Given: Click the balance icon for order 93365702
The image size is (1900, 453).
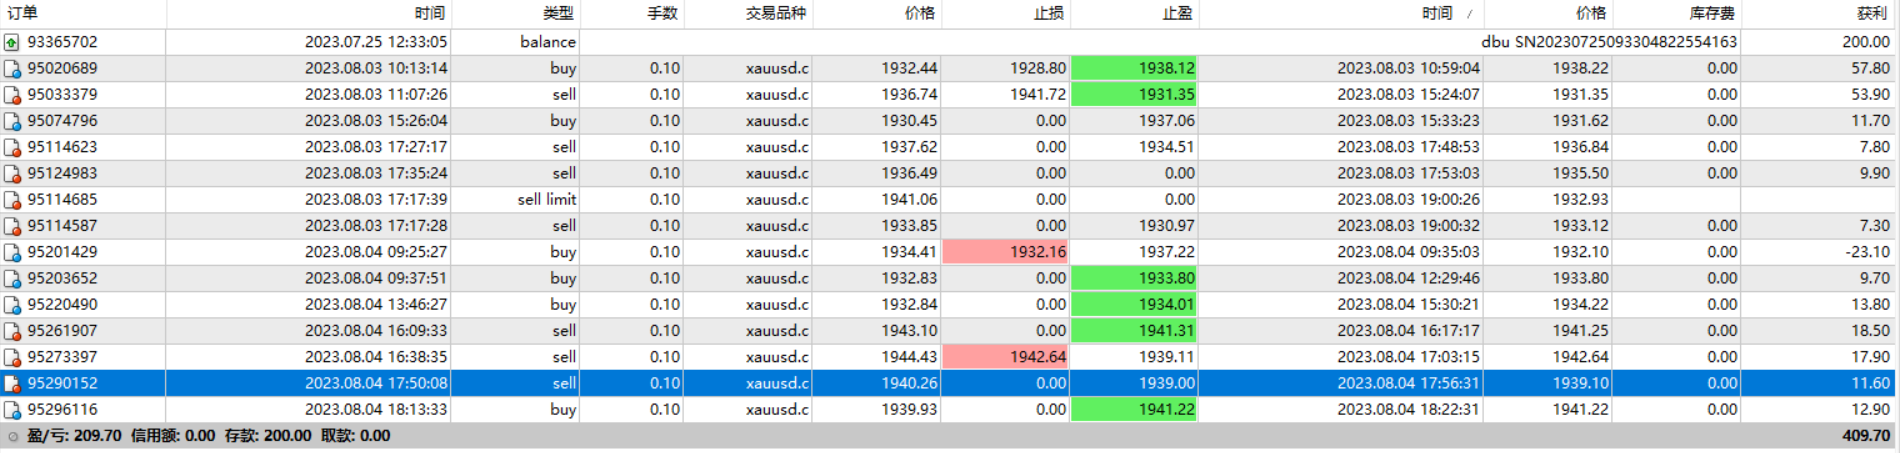Looking at the screenshot, I should click(12, 42).
